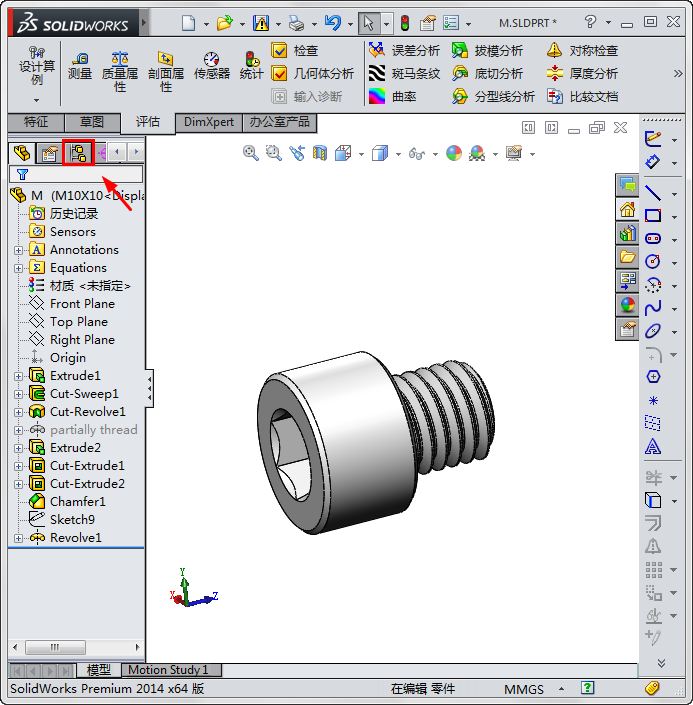Expand the Extrude1 feature node
The image size is (693, 705).
(x=18, y=376)
